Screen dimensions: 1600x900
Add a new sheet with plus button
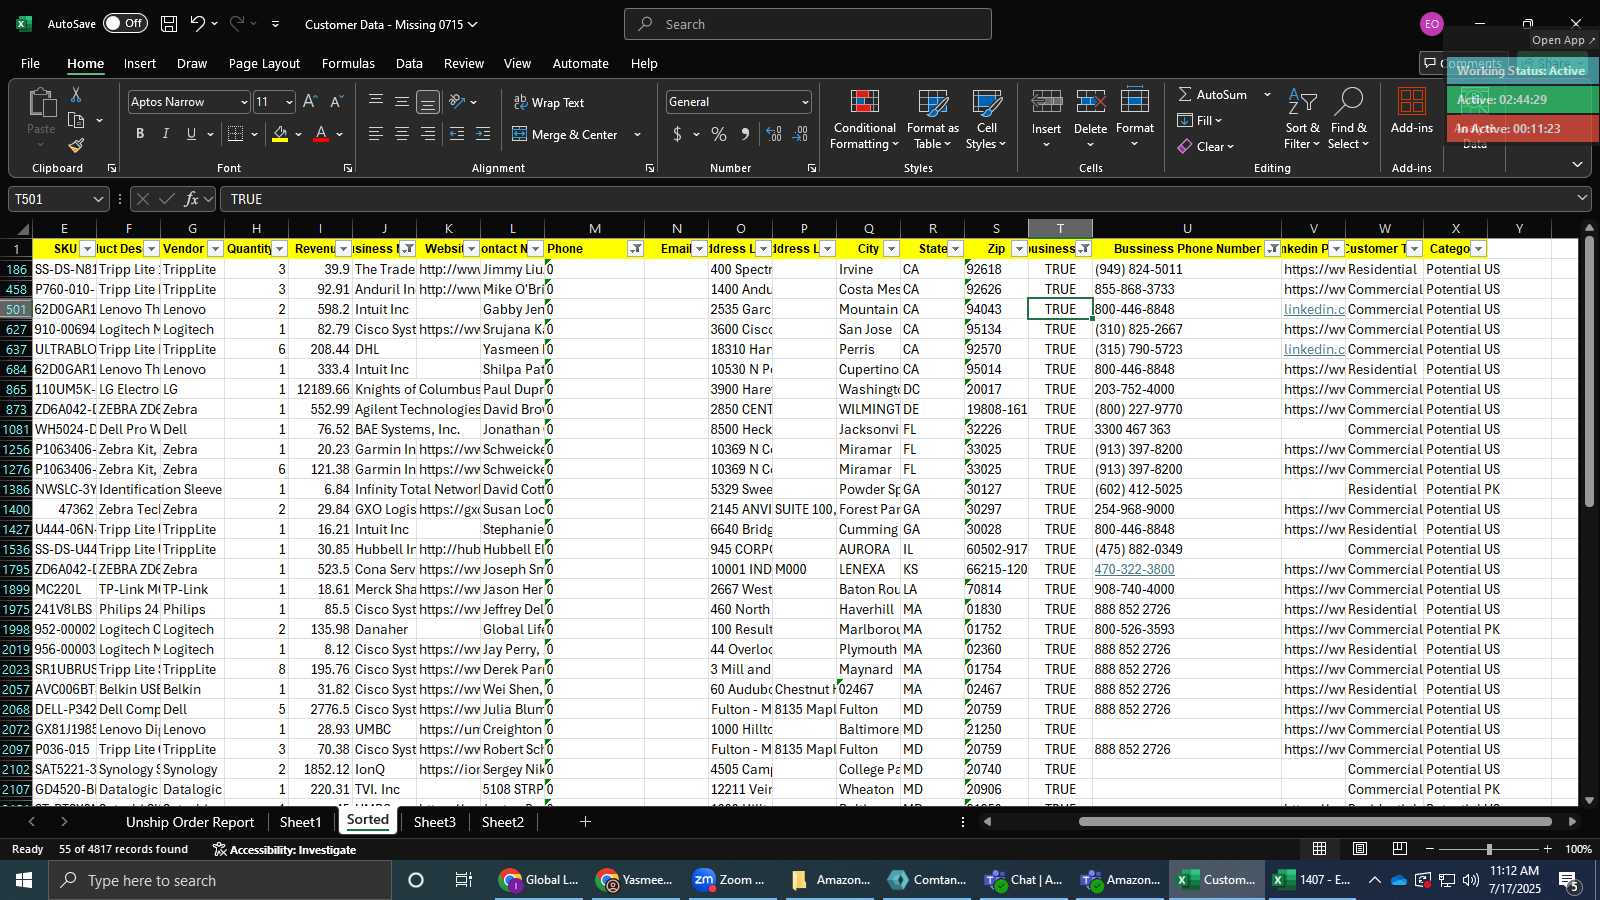tap(585, 822)
